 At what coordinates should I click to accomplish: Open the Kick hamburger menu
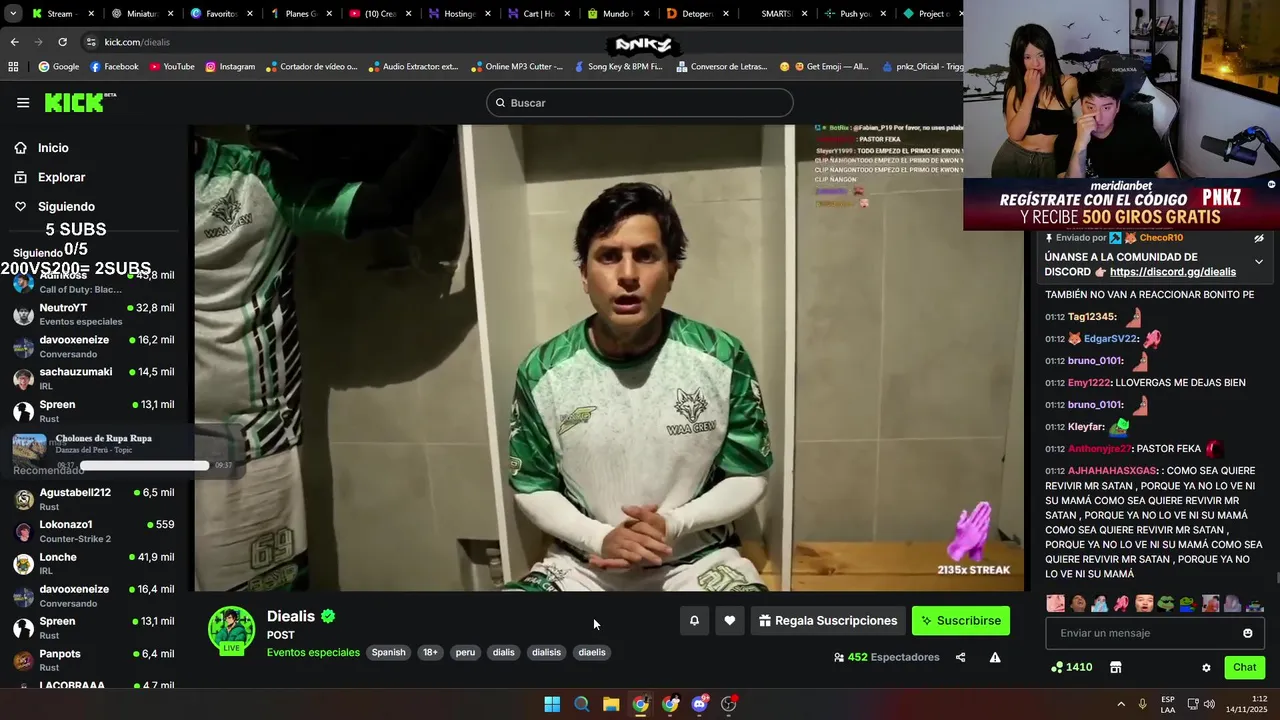coord(23,102)
